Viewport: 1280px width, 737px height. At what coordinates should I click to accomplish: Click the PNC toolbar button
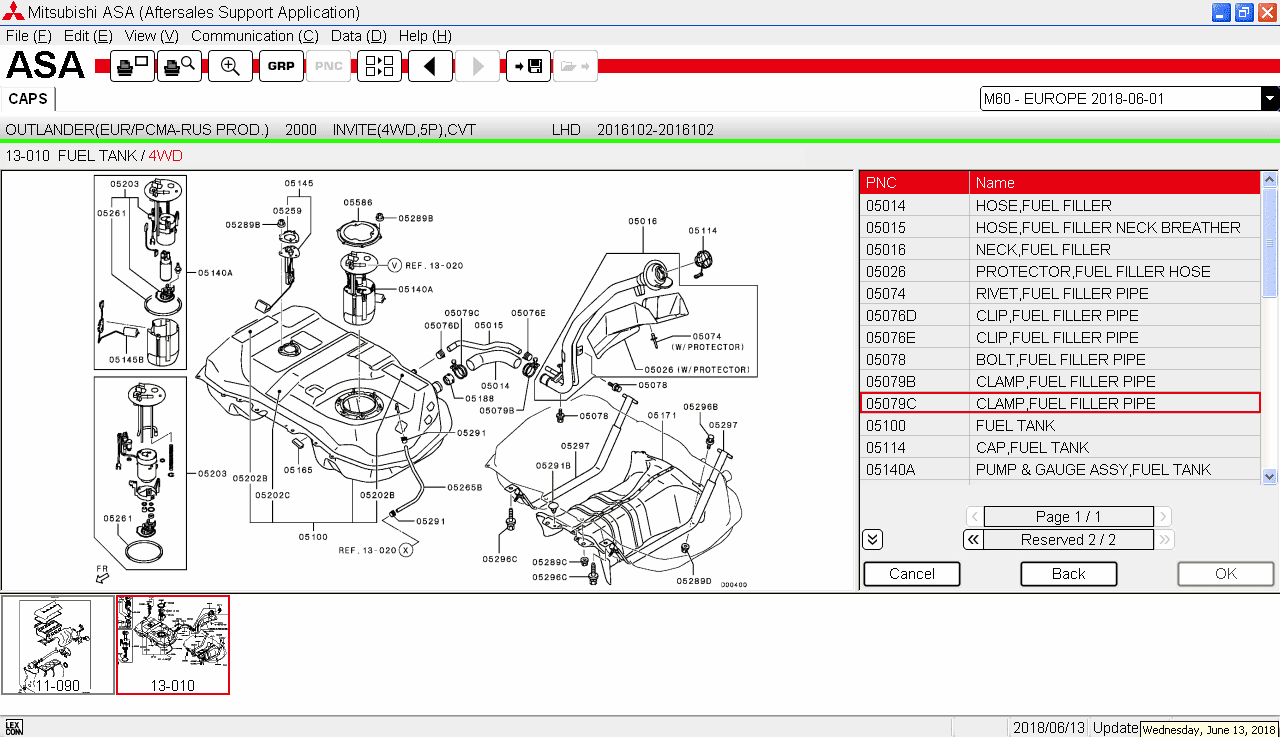[x=328, y=66]
